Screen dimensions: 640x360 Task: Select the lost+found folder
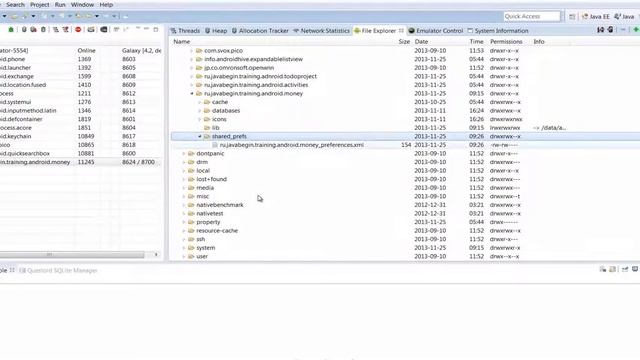(x=211, y=179)
